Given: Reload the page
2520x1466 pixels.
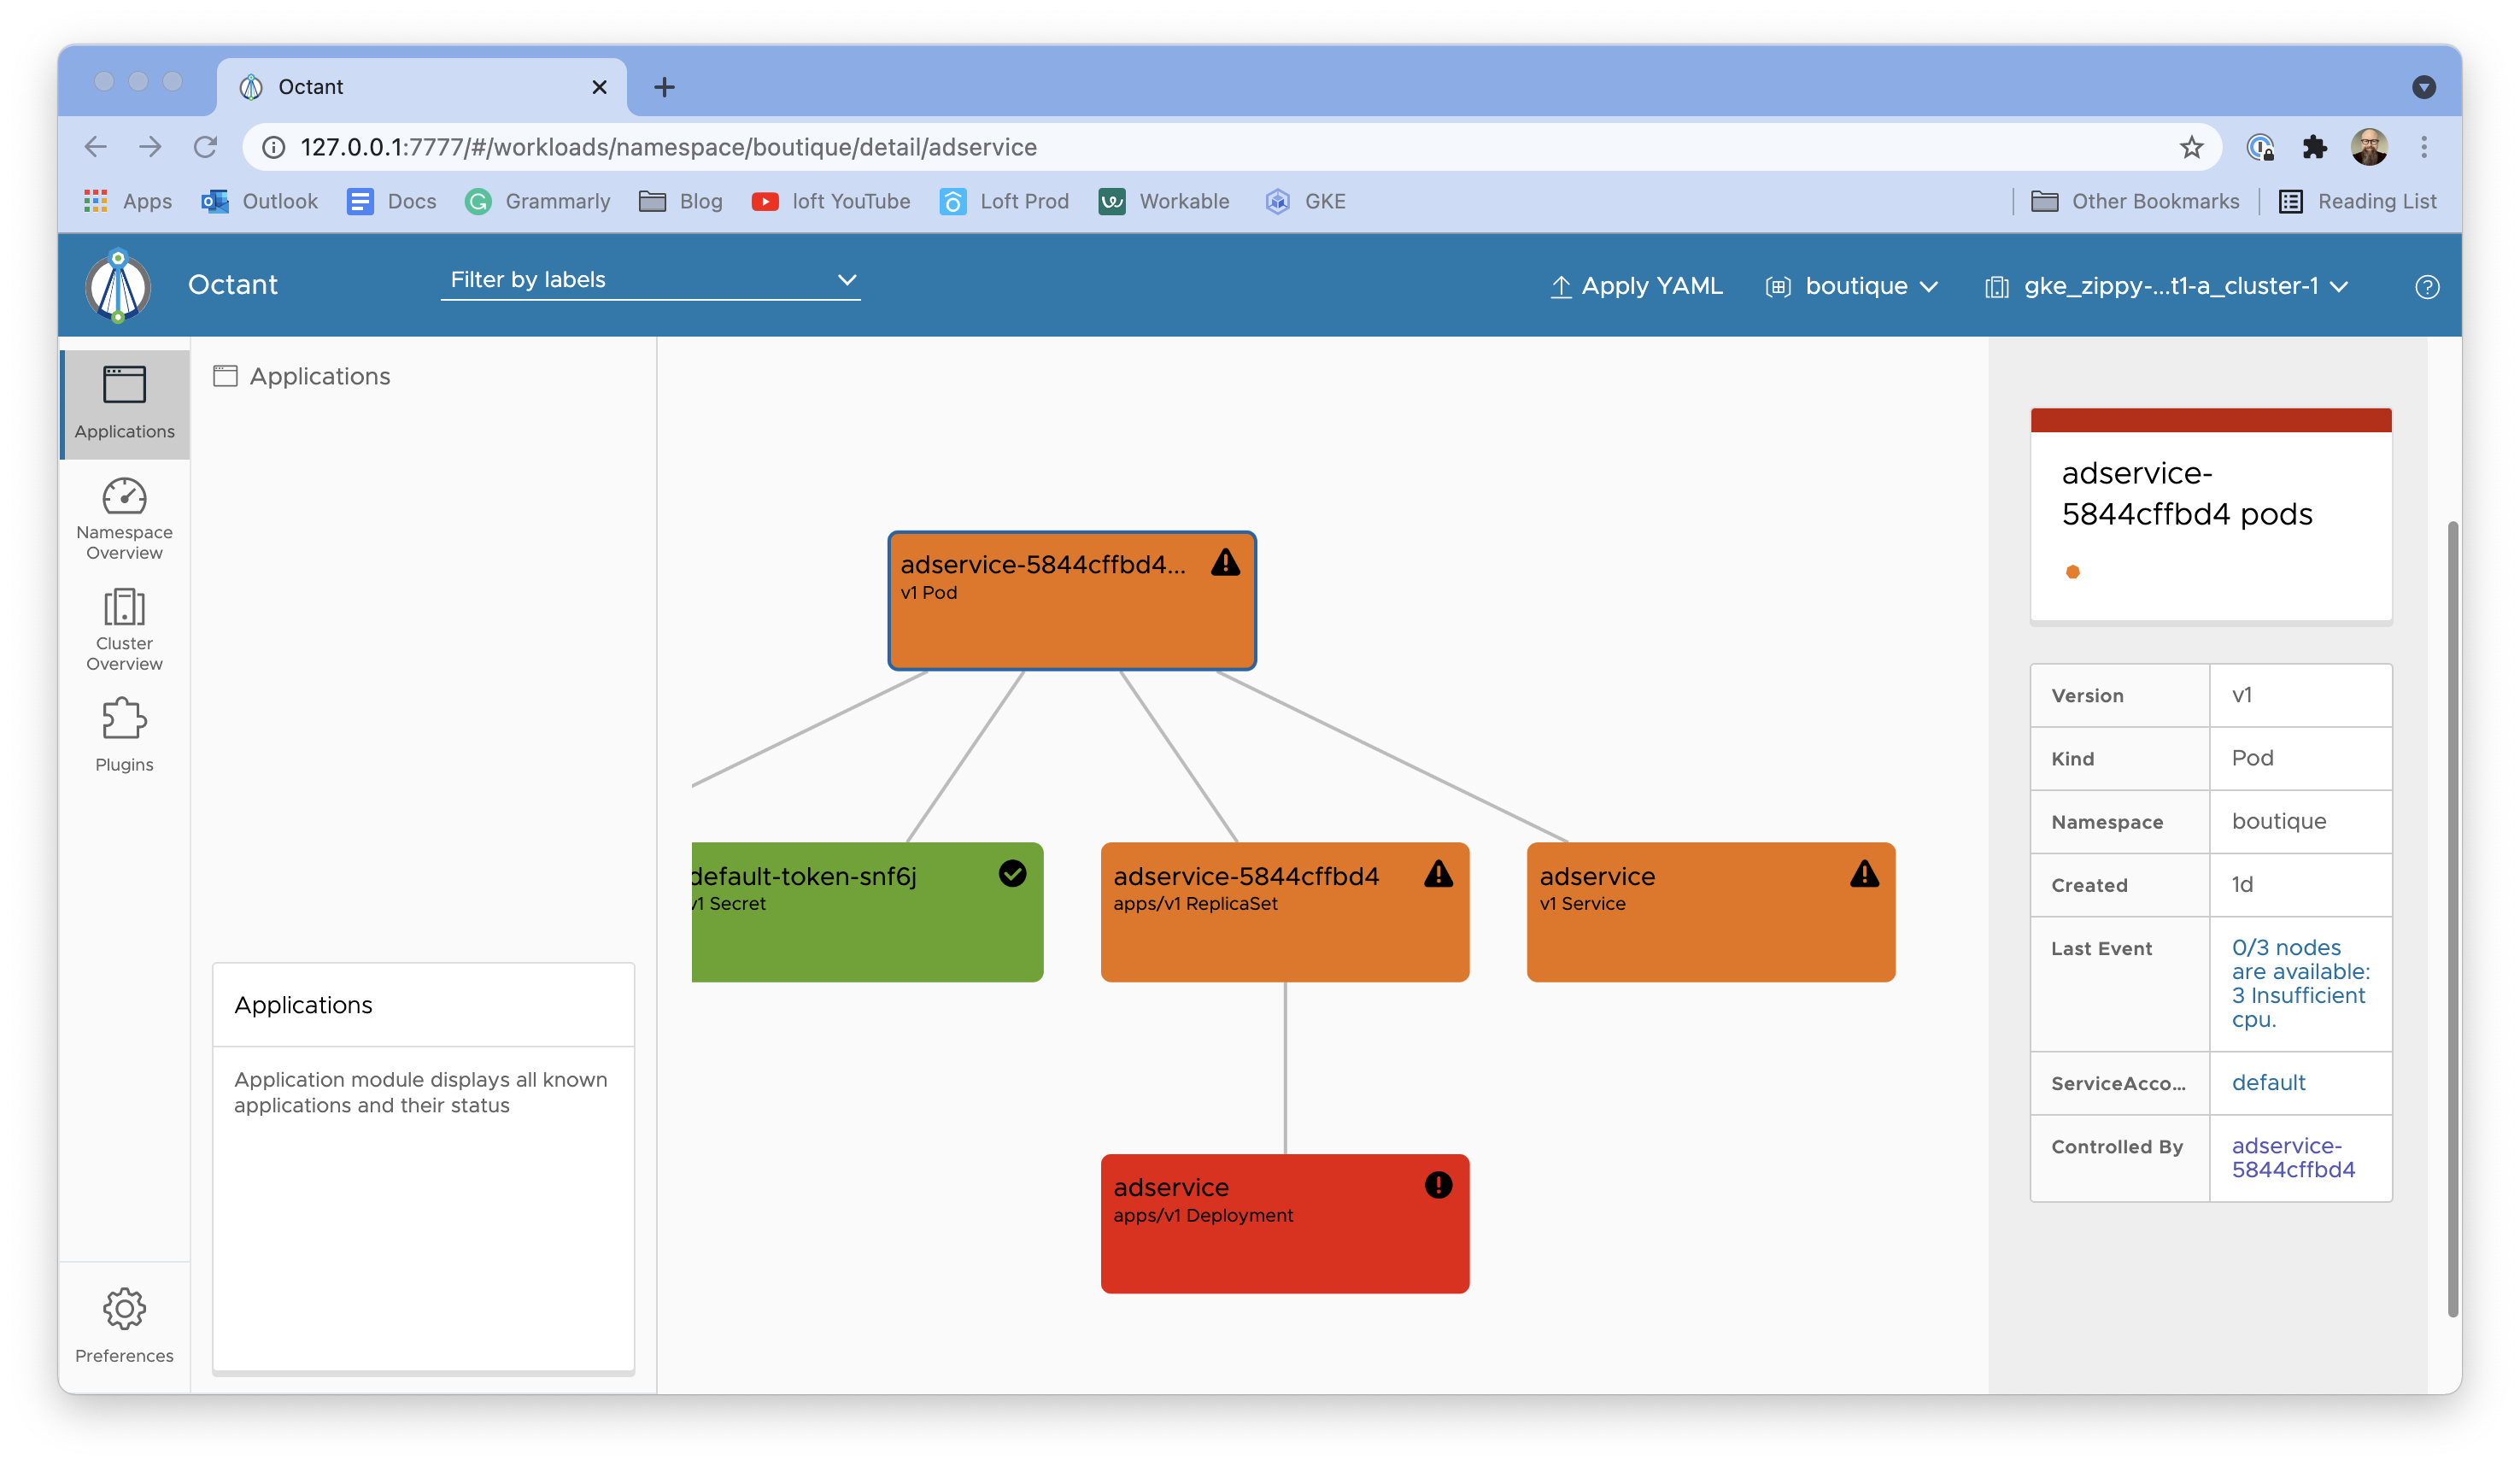Looking at the screenshot, I should click(x=205, y=147).
